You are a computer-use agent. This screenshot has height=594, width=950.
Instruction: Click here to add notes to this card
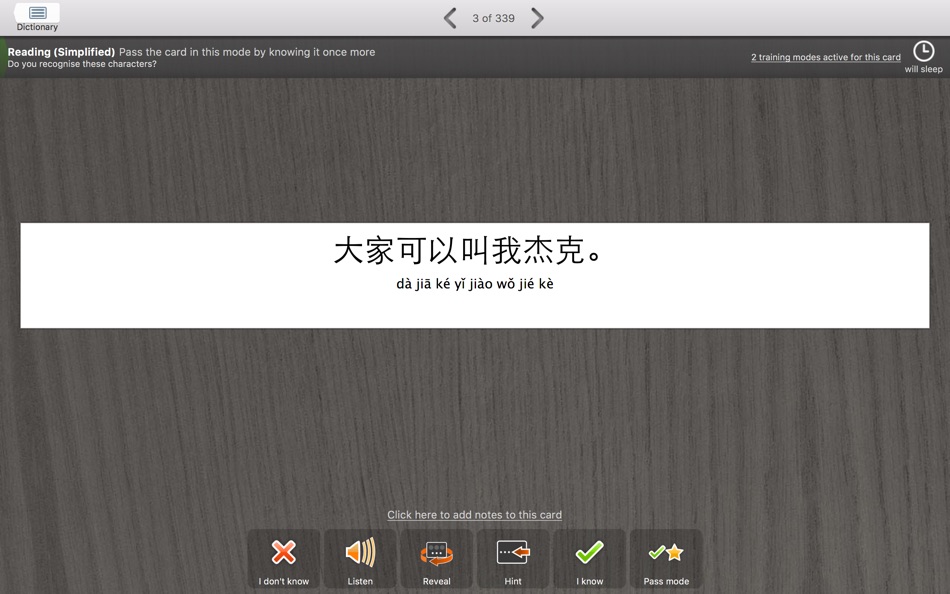click(x=474, y=515)
